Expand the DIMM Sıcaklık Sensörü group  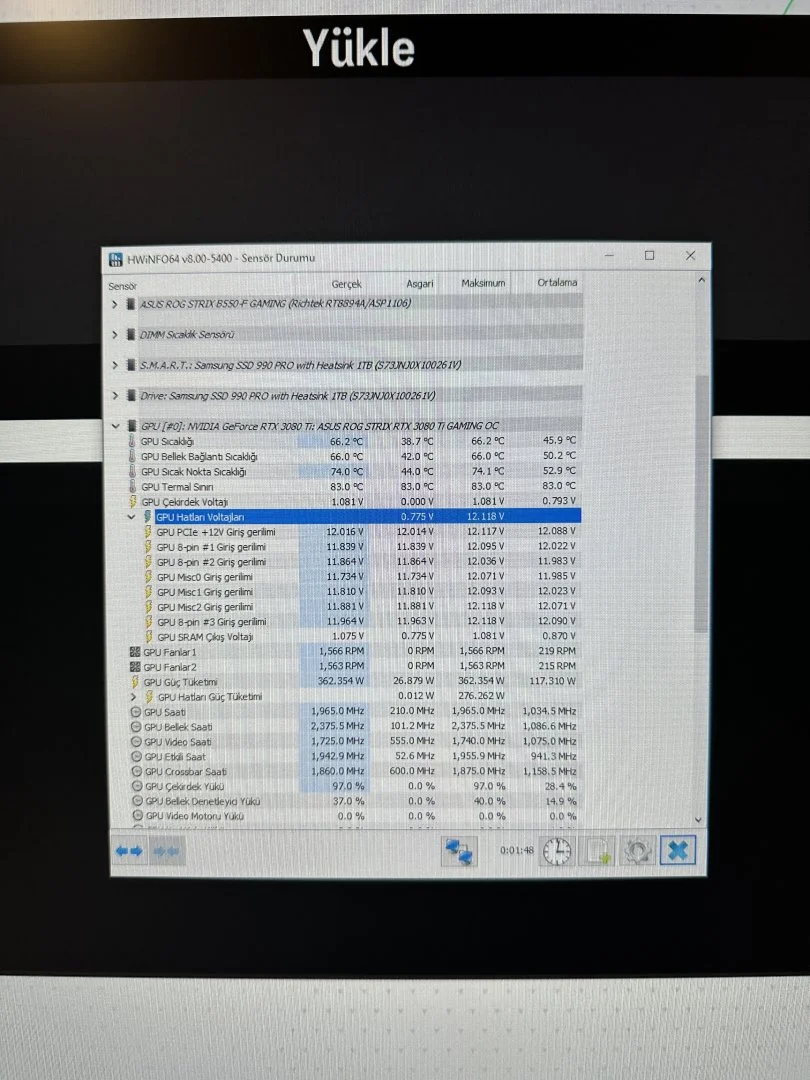pos(115,335)
